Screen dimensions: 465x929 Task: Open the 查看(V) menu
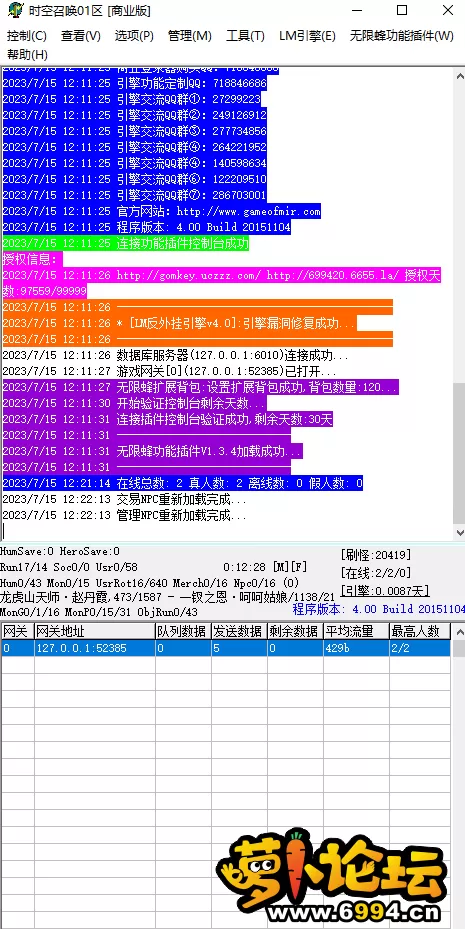coord(81,36)
